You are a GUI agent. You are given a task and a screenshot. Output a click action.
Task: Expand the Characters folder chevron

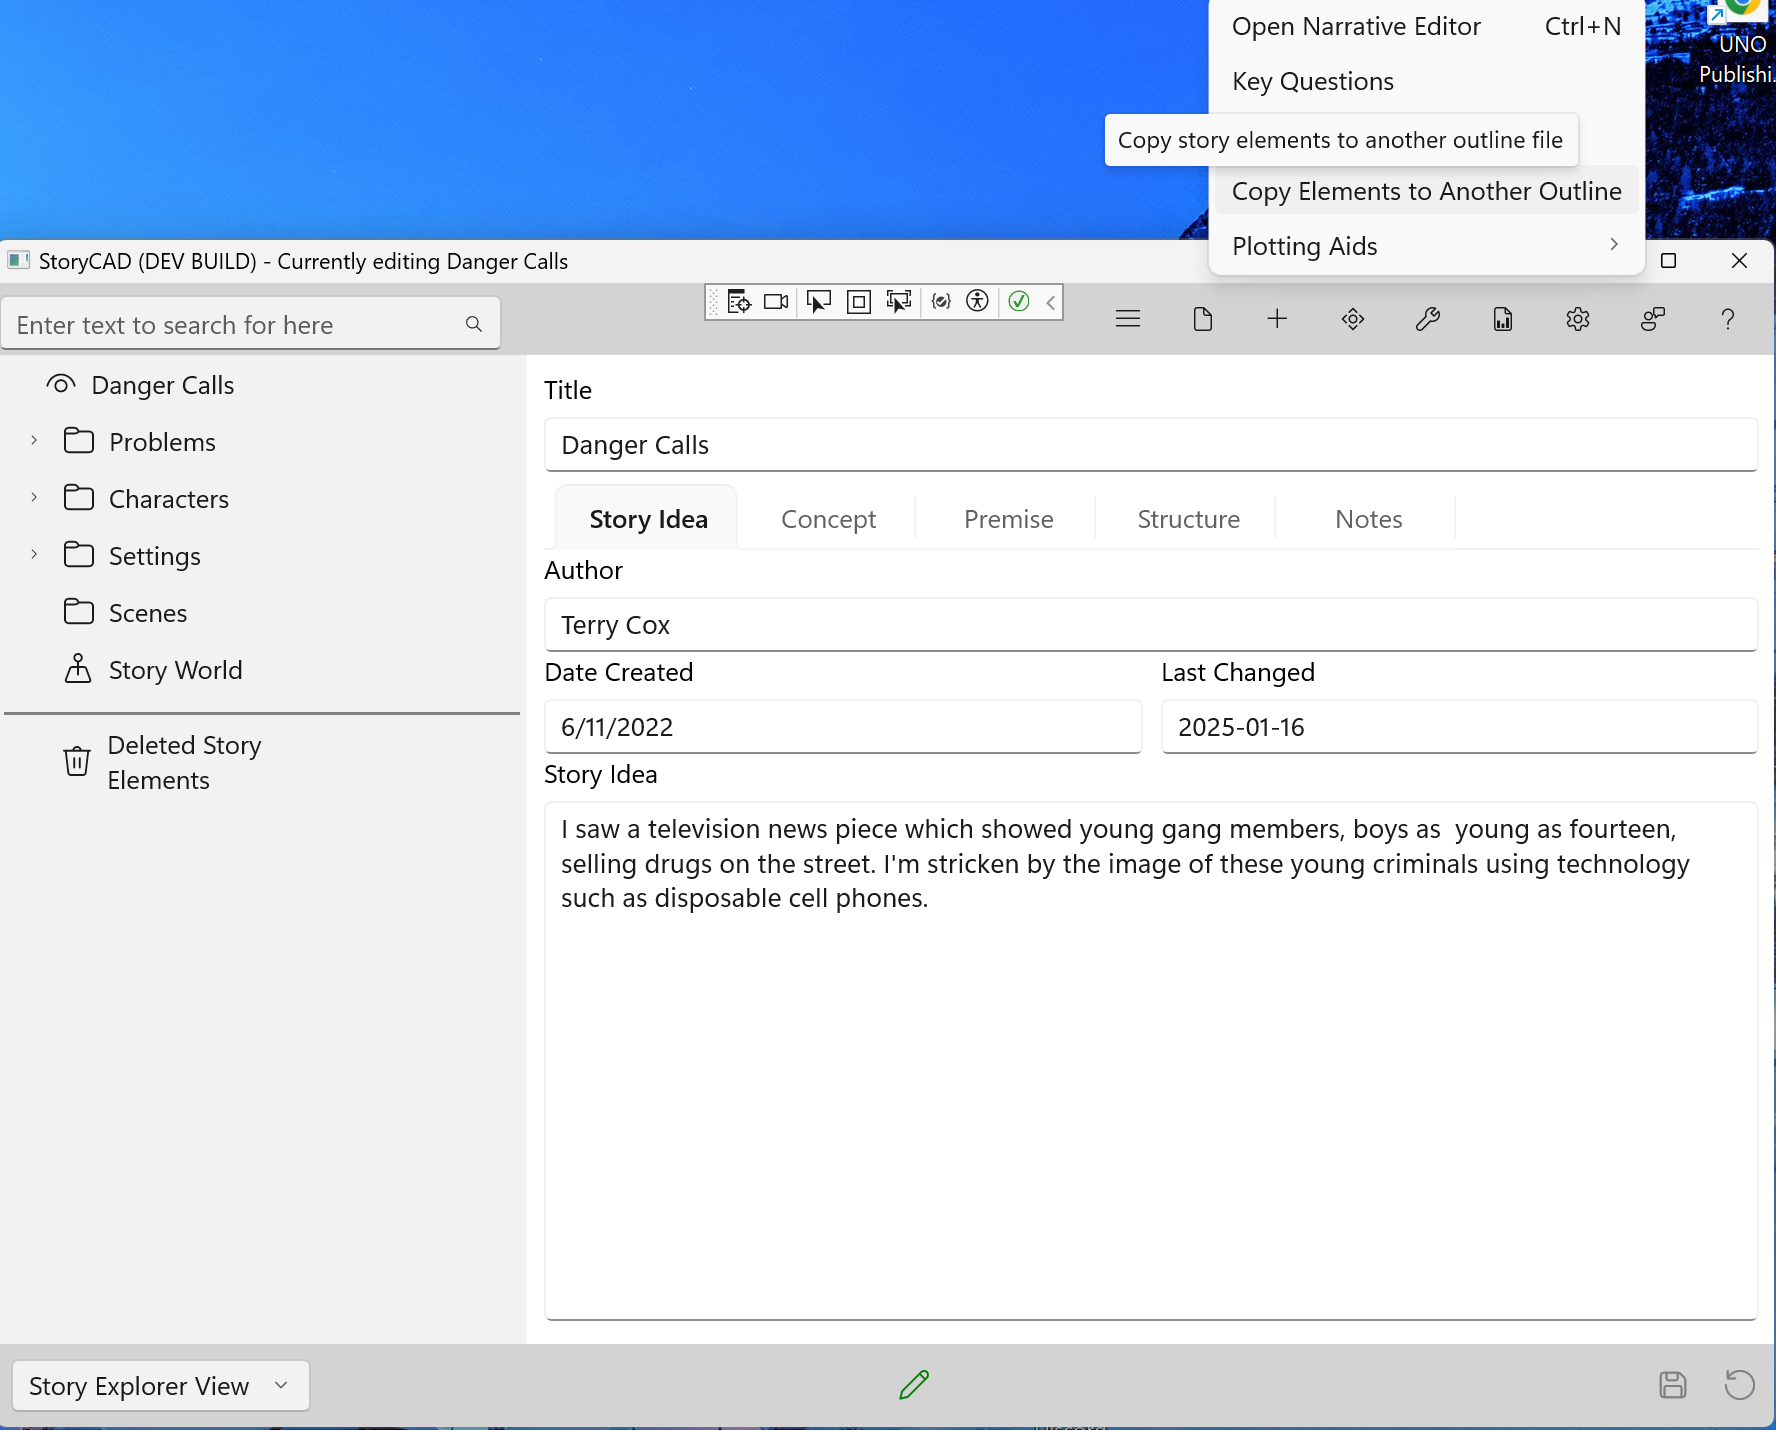(33, 497)
